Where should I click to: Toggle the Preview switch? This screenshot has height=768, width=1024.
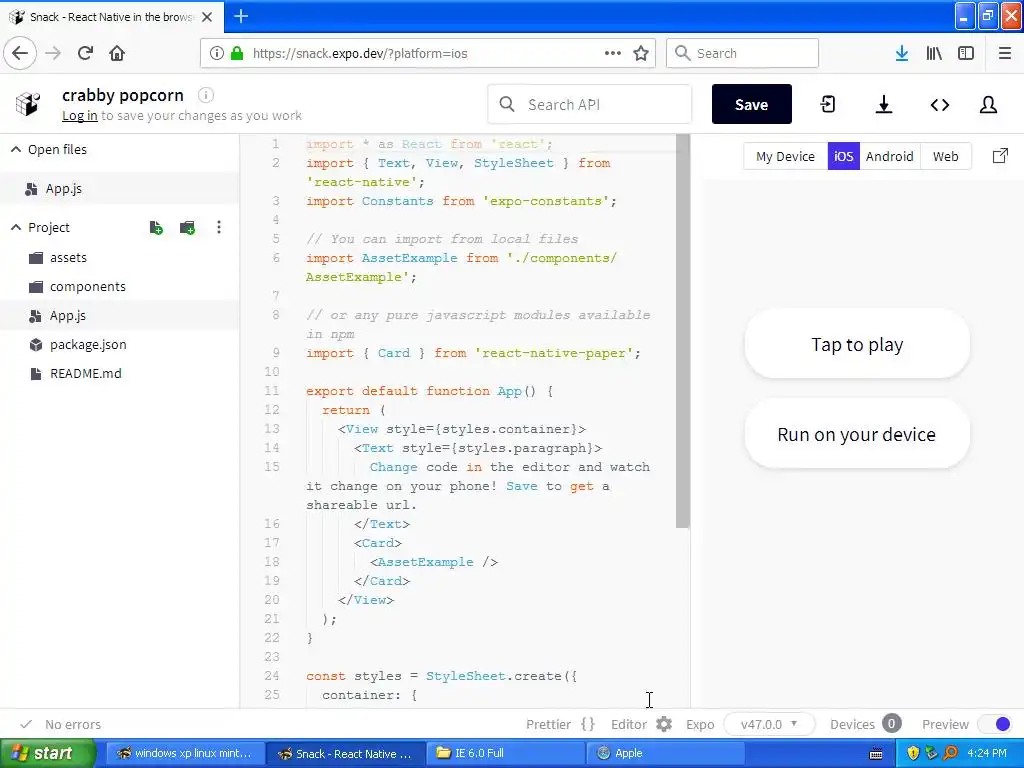(995, 724)
